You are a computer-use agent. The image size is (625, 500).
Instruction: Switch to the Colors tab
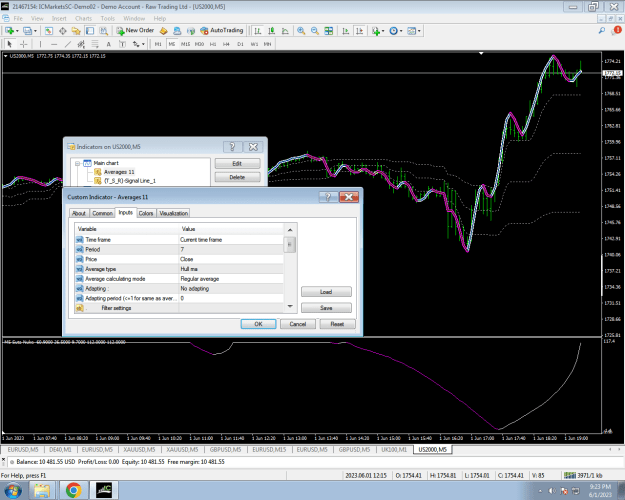click(x=146, y=213)
